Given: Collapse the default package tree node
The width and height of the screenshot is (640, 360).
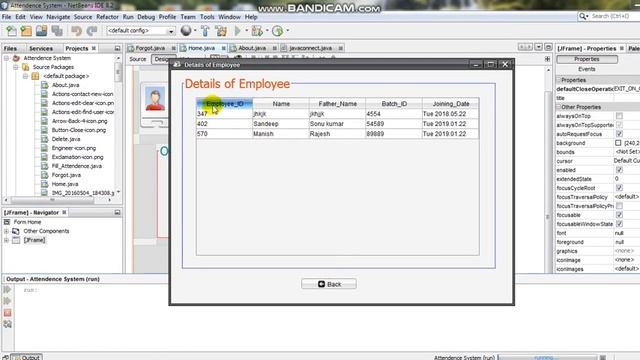Looking at the screenshot, I should pos(25,76).
